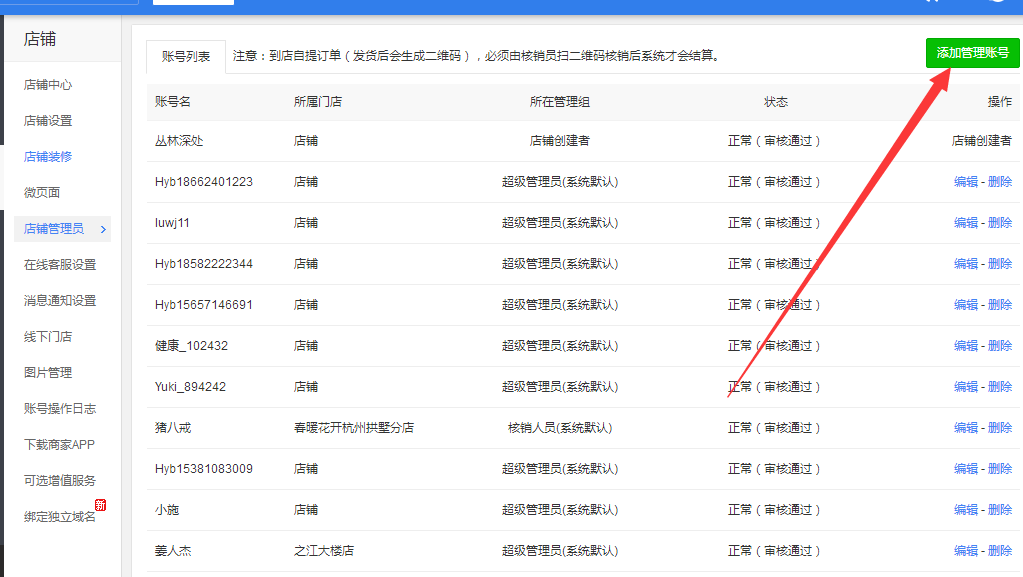Go to 店铺装修 sidebar item
The height and width of the screenshot is (577, 1023).
(x=48, y=157)
